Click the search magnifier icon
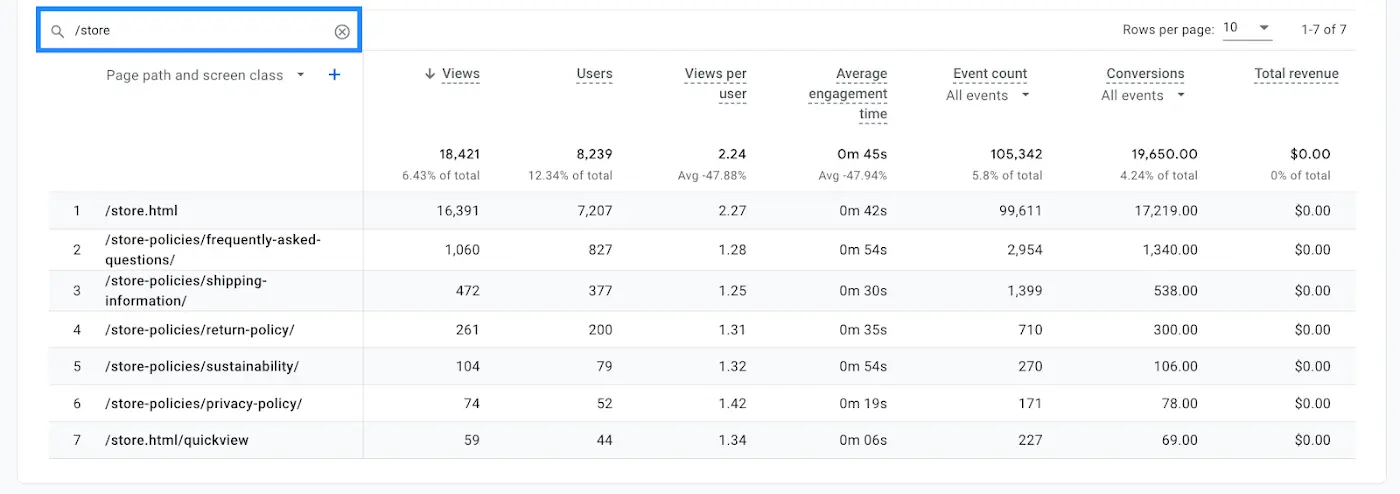This screenshot has height=494, width=1400. [58, 31]
